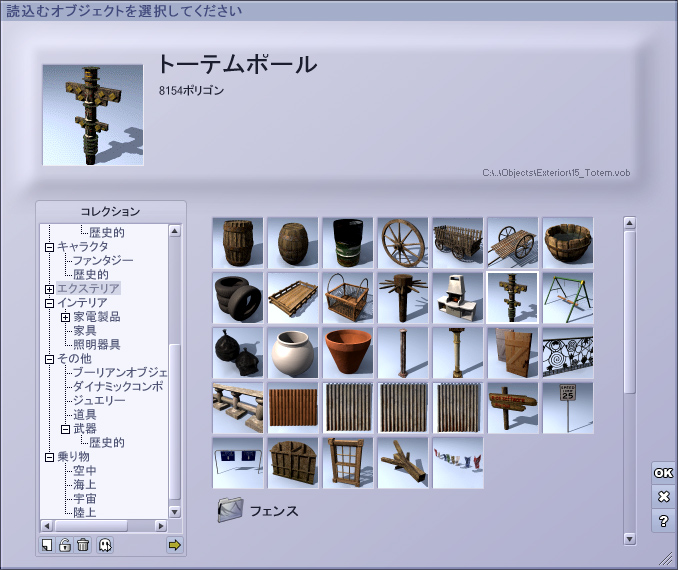Select the wicker basket thumbnail
The width and height of the screenshot is (678, 570).
348,298
